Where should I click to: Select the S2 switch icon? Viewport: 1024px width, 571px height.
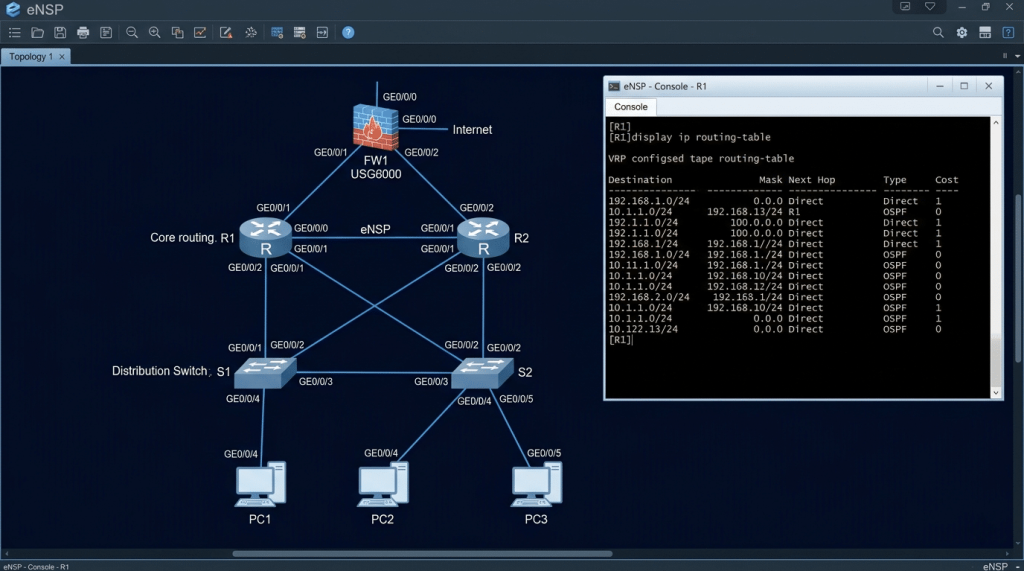[483, 372]
